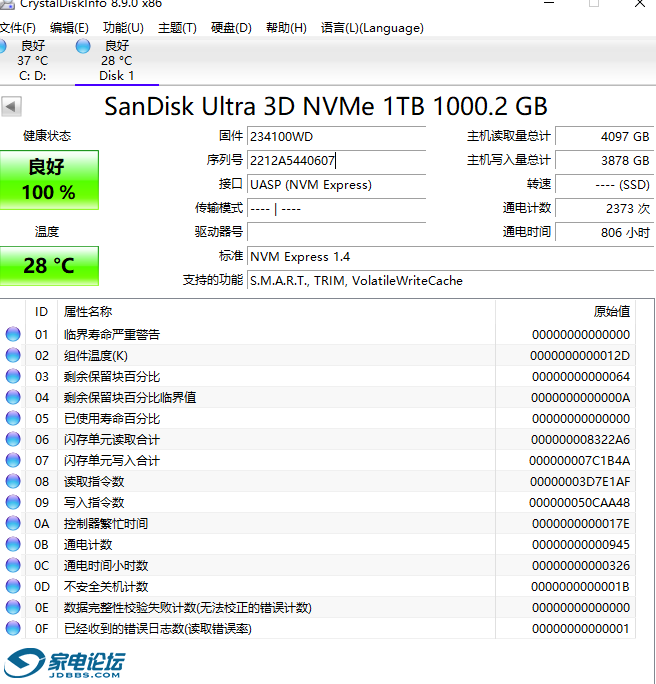This screenshot has width=656, height=684.
Task: Click the supported features field S.M.A.R.T., TRIM
Action: click(451, 280)
